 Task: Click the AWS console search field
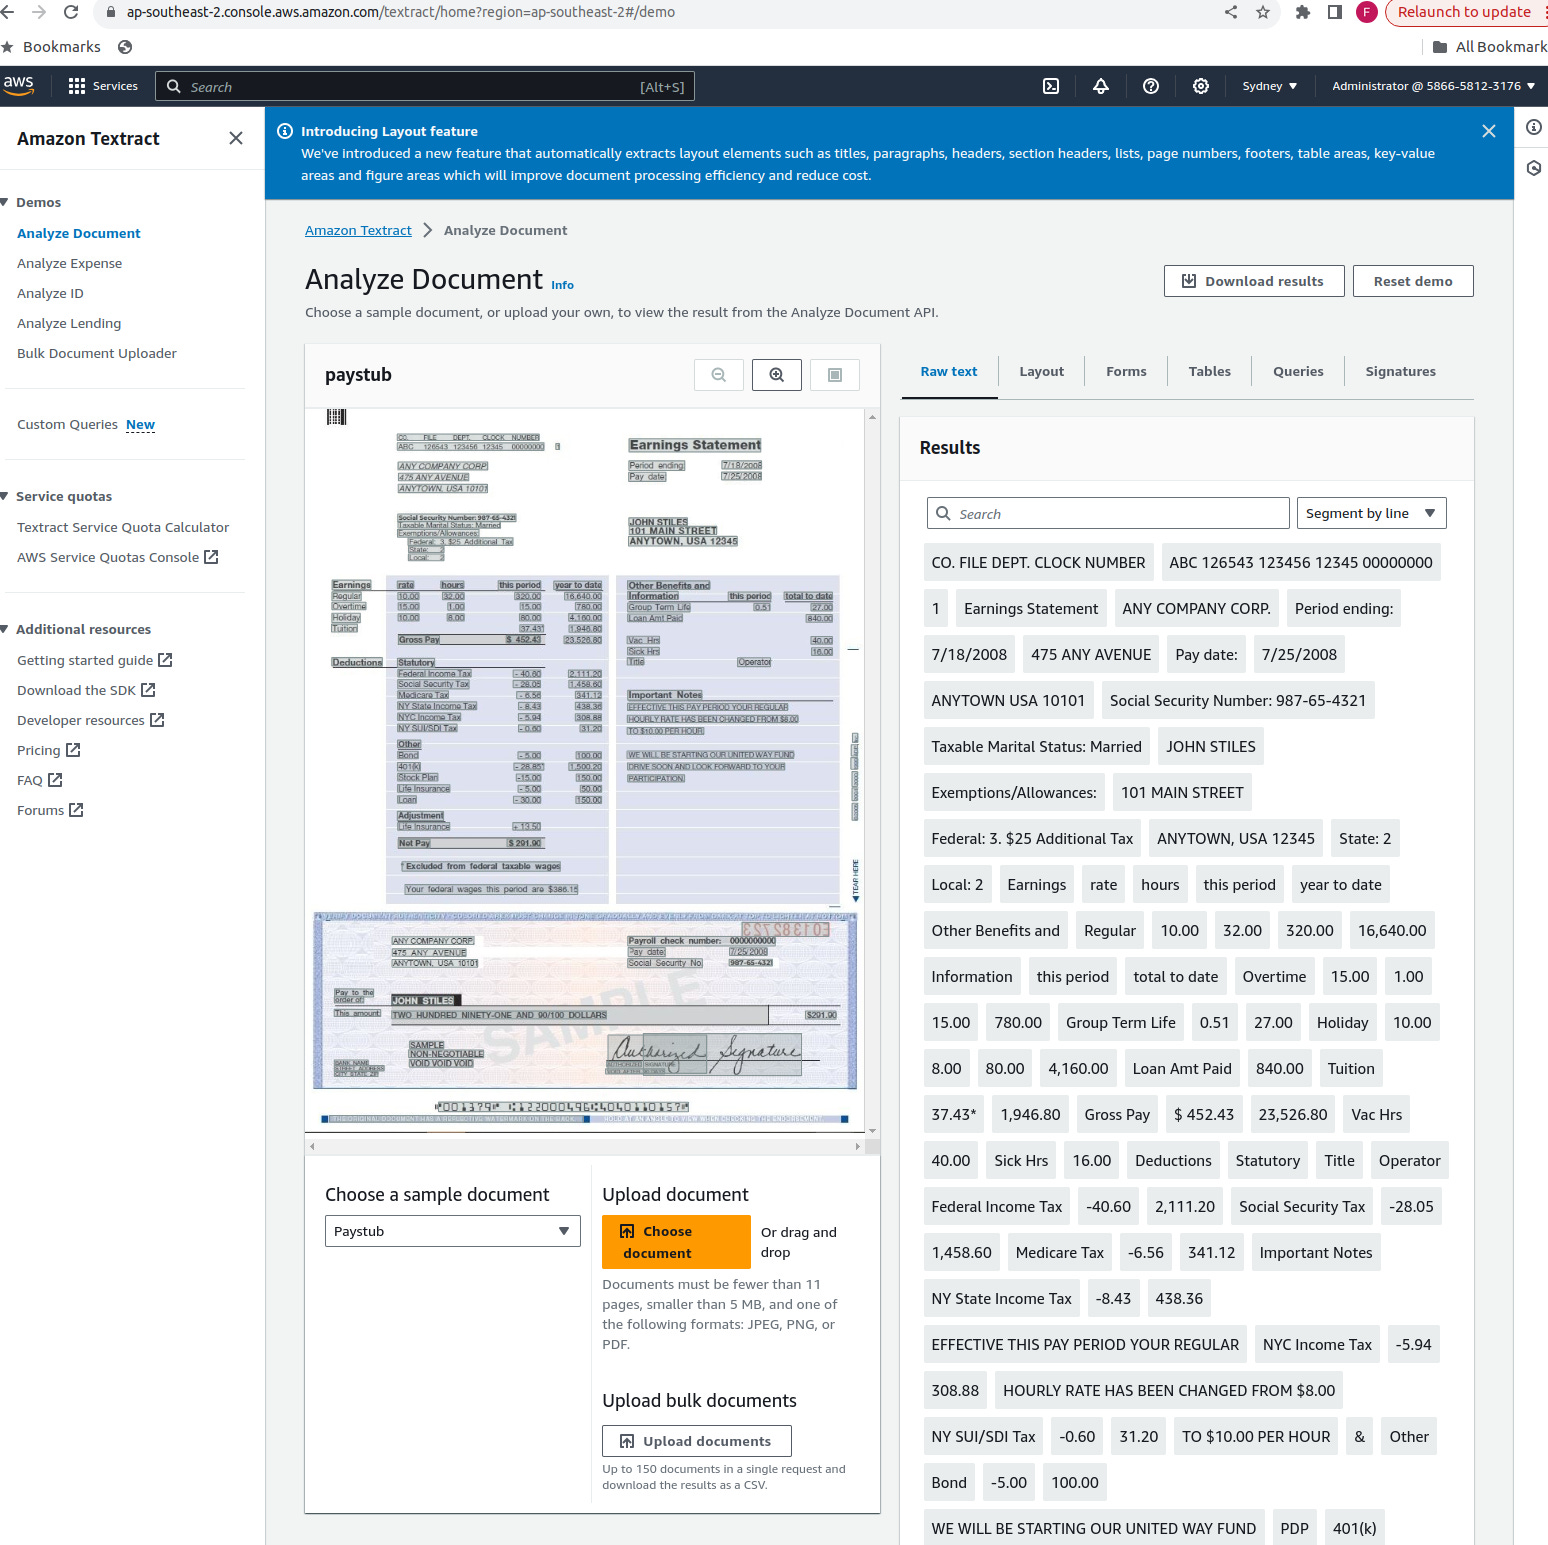coord(425,86)
